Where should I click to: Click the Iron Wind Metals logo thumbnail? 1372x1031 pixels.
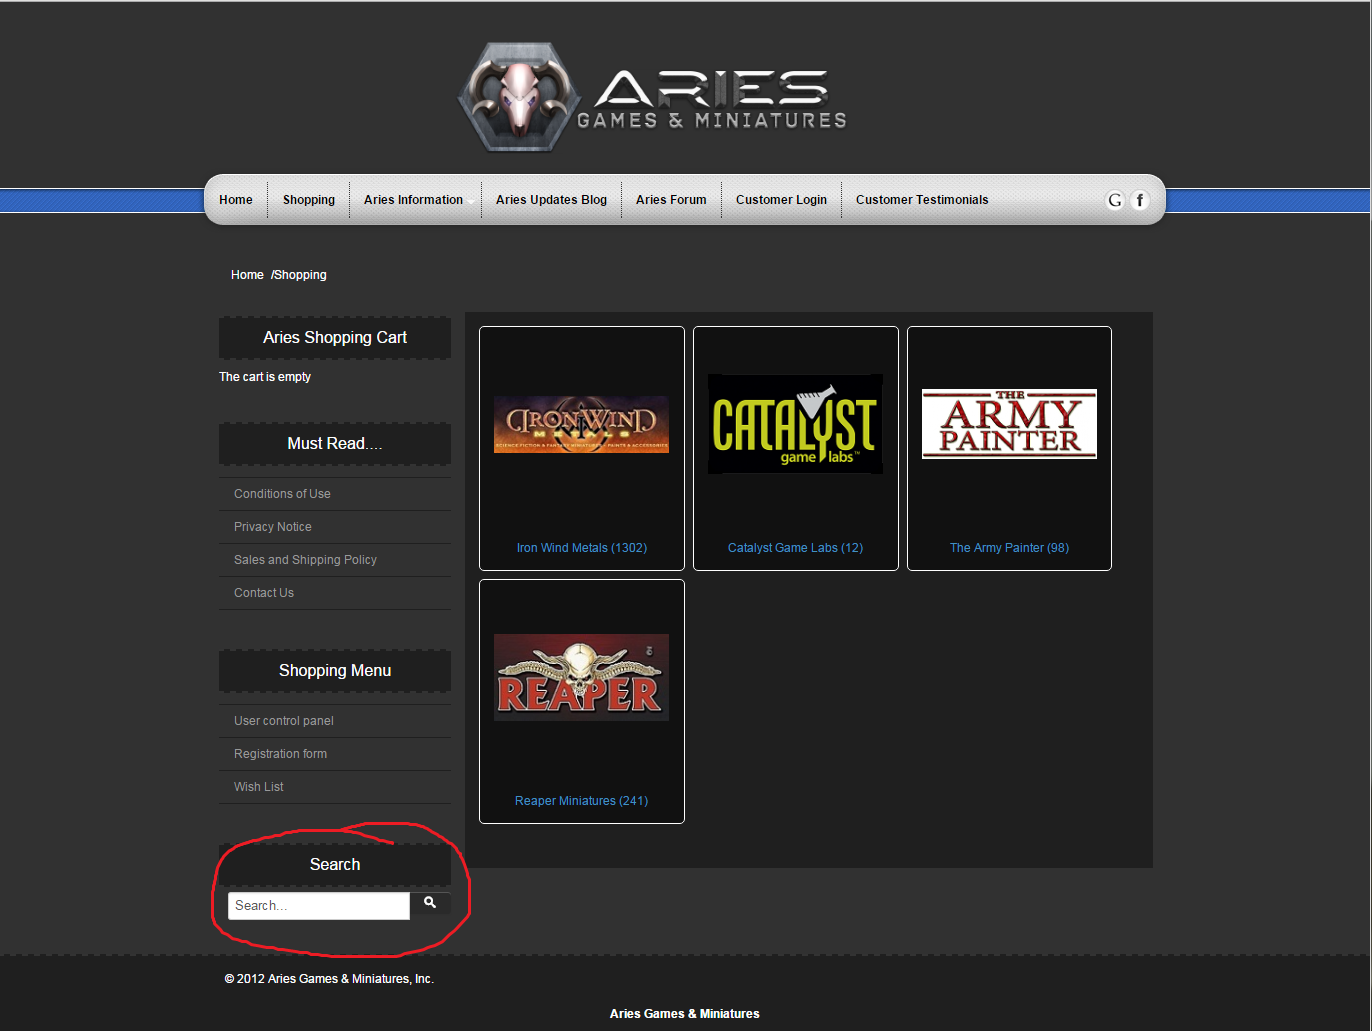click(581, 424)
